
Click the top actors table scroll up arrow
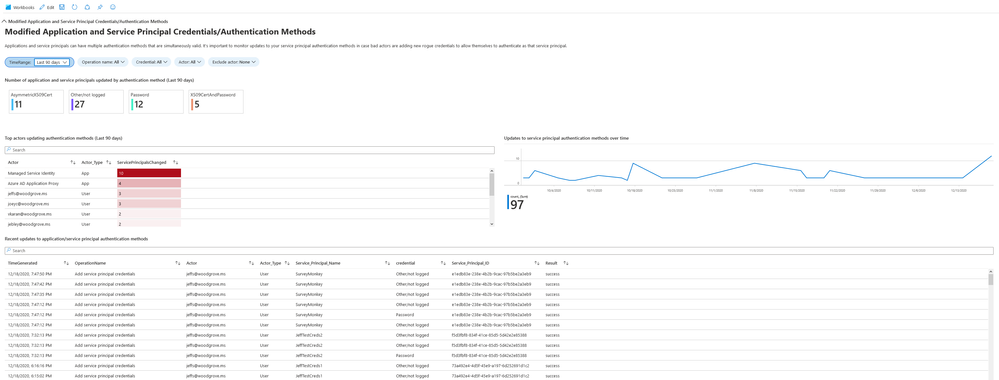coord(491,170)
